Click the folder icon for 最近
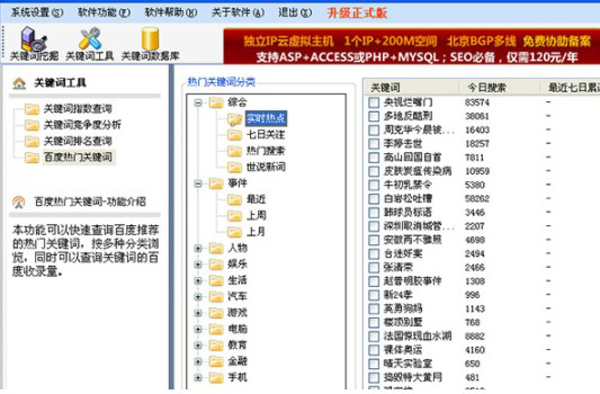Viewport: 600px width, 394px height. click(x=234, y=200)
